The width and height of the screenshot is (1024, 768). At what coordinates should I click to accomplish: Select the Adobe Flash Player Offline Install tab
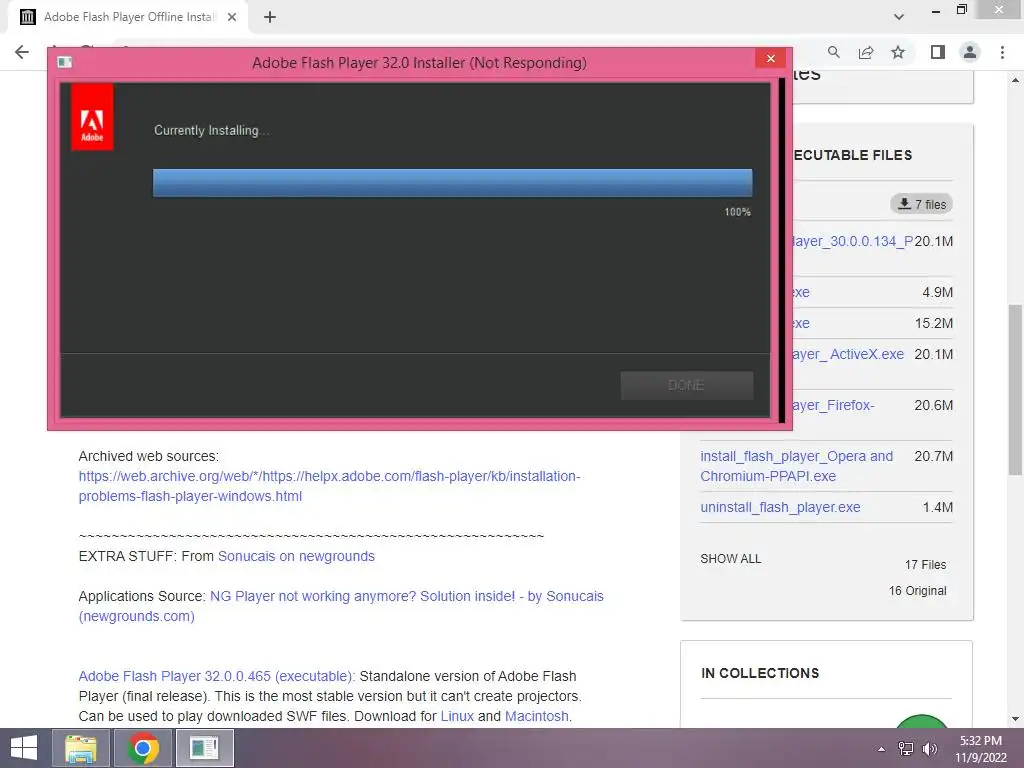[x=128, y=17]
